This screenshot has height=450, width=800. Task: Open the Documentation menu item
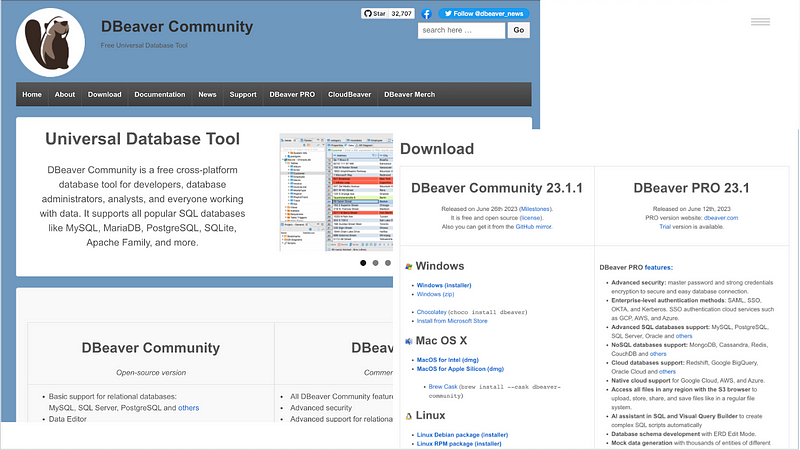pos(160,94)
